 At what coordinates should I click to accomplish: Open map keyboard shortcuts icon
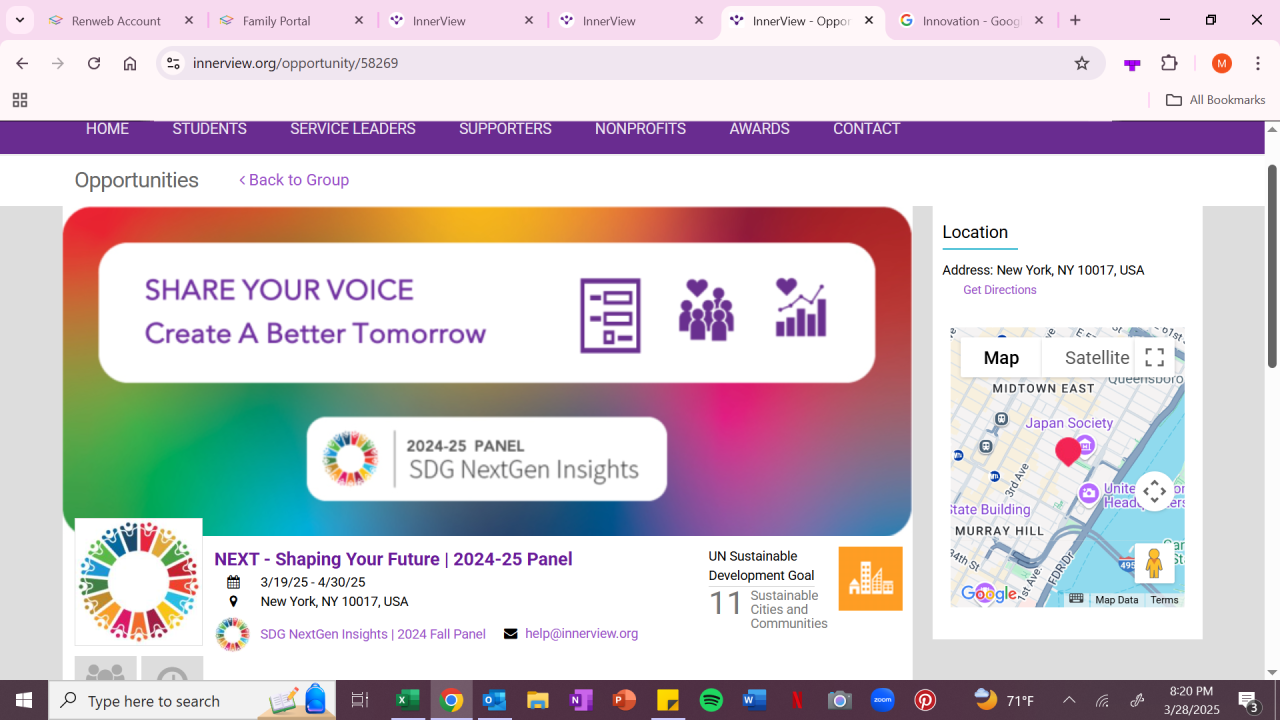pos(1076,599)
